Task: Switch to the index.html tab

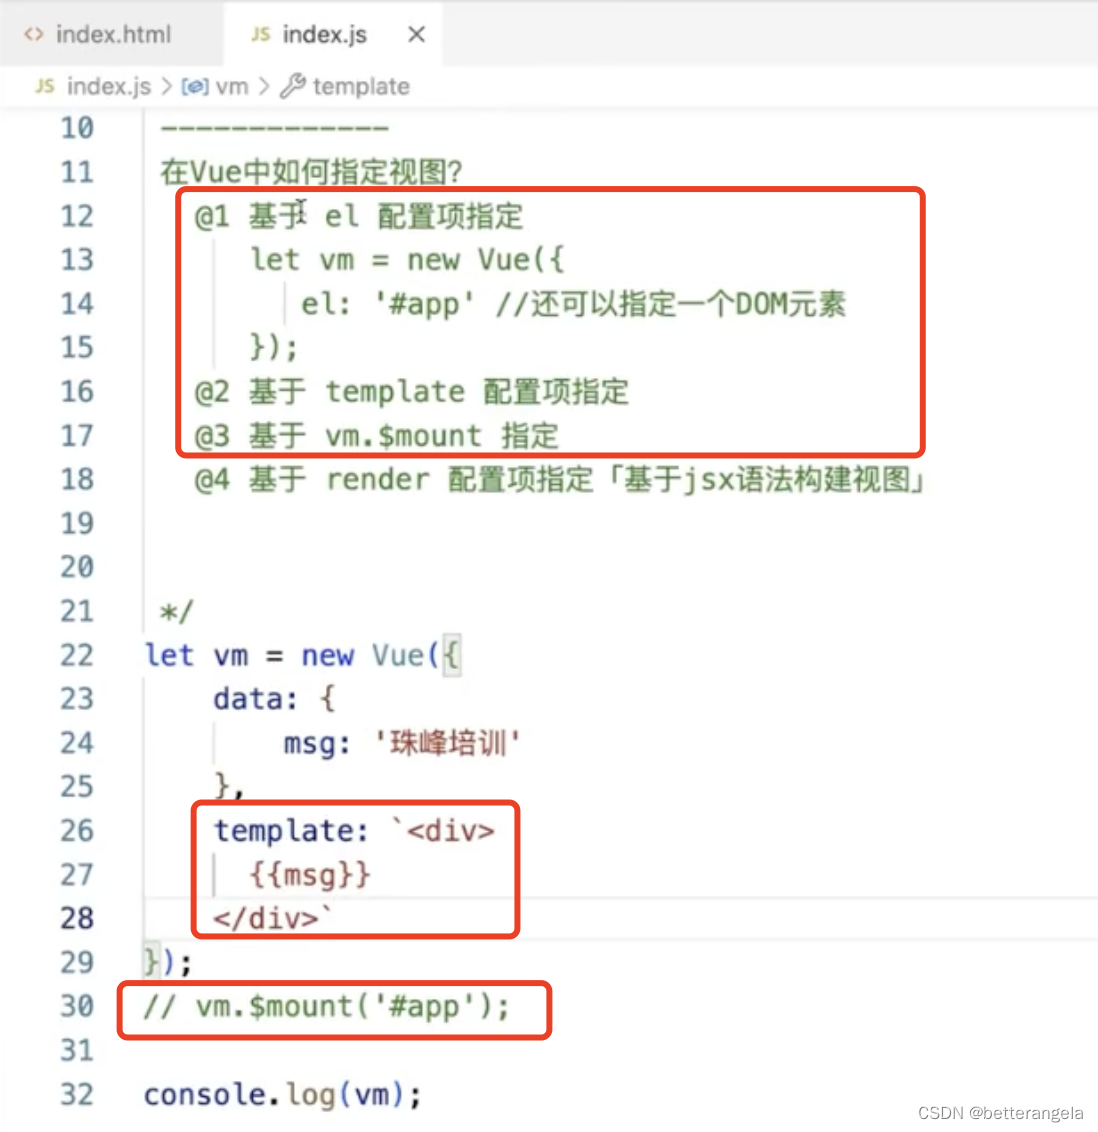Action: click(x=110, y=33)
